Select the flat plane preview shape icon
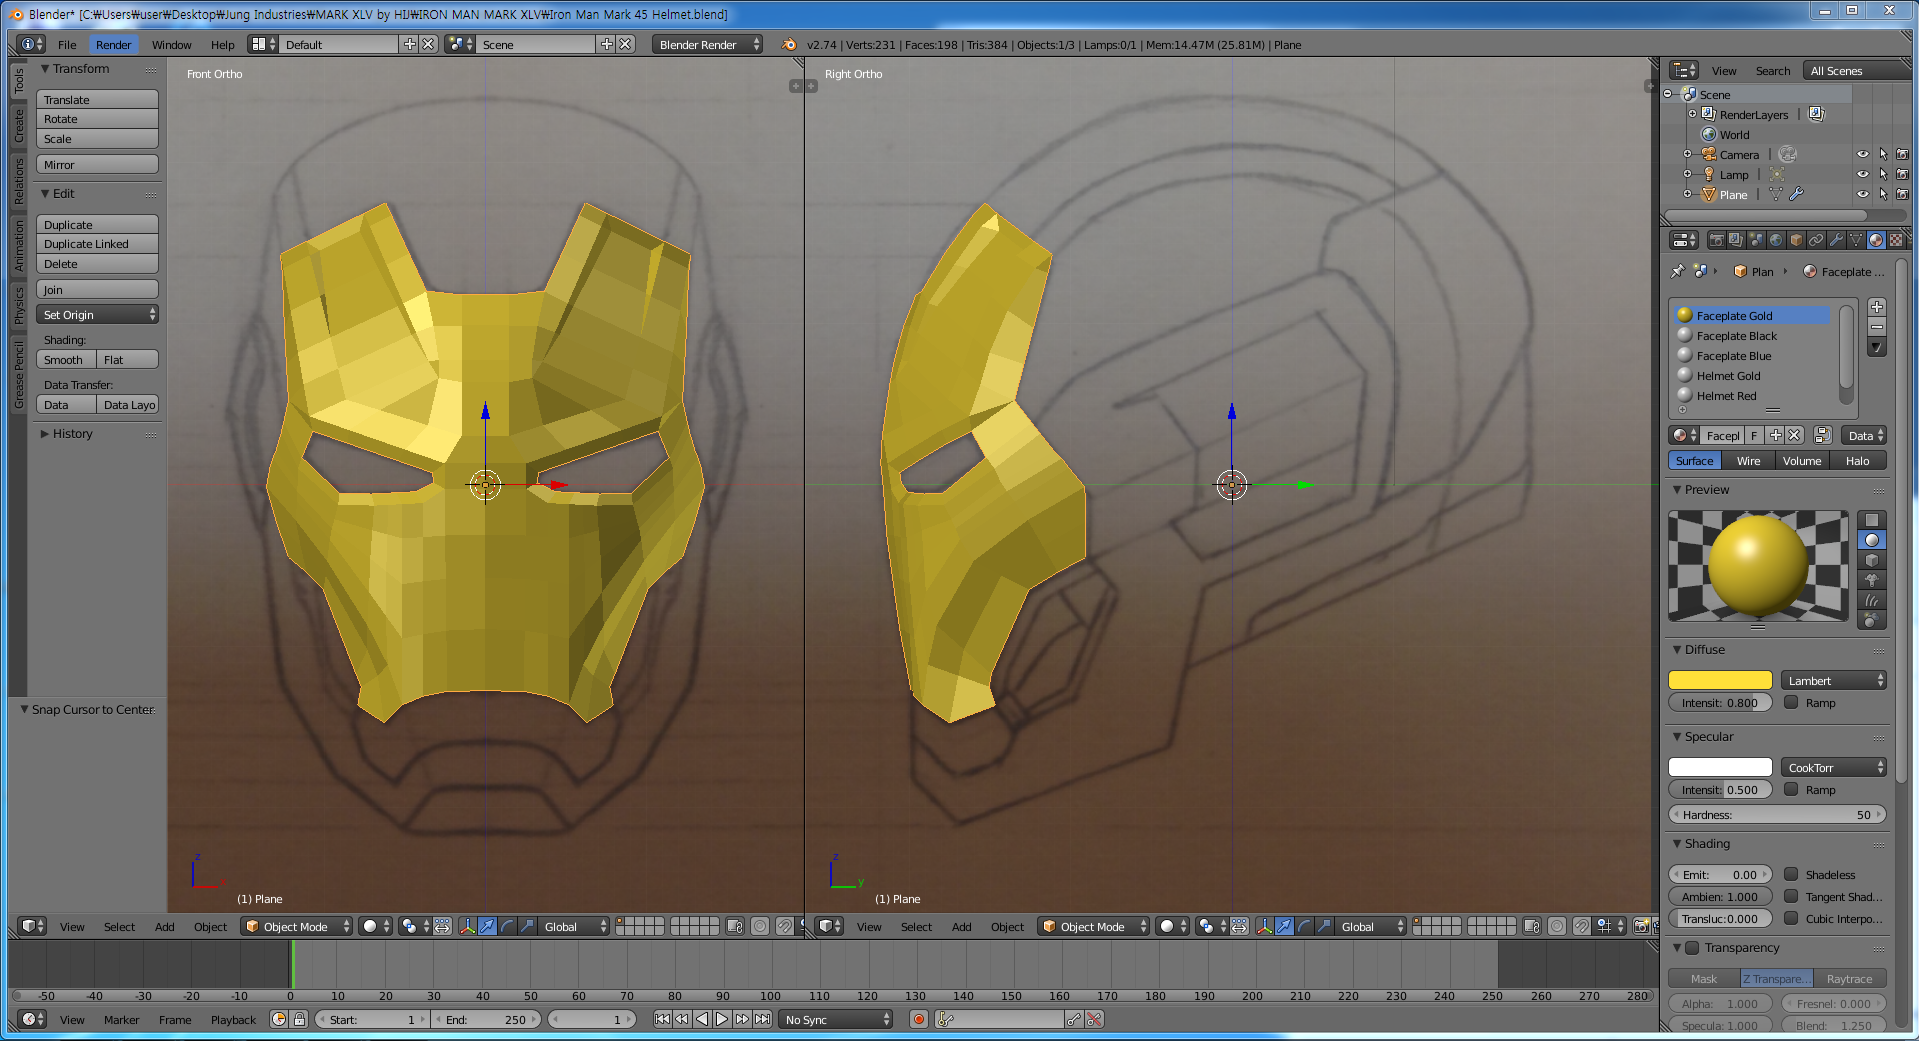This screenshot has width=1919, height=1041. click(1872, 520)
